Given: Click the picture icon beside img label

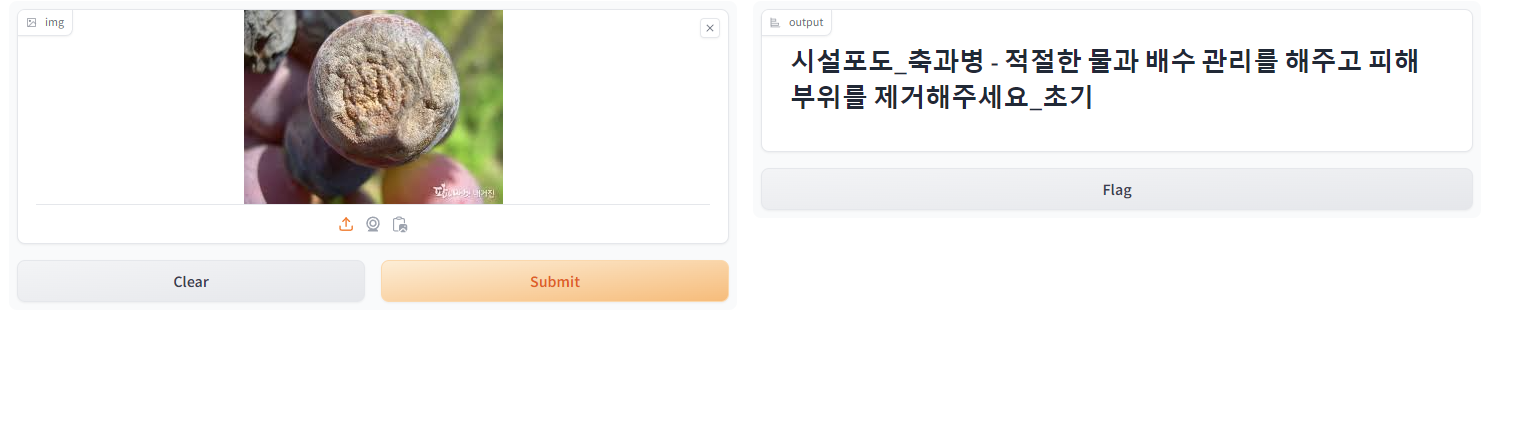Looking at the screenshot, I should (32, 22).
